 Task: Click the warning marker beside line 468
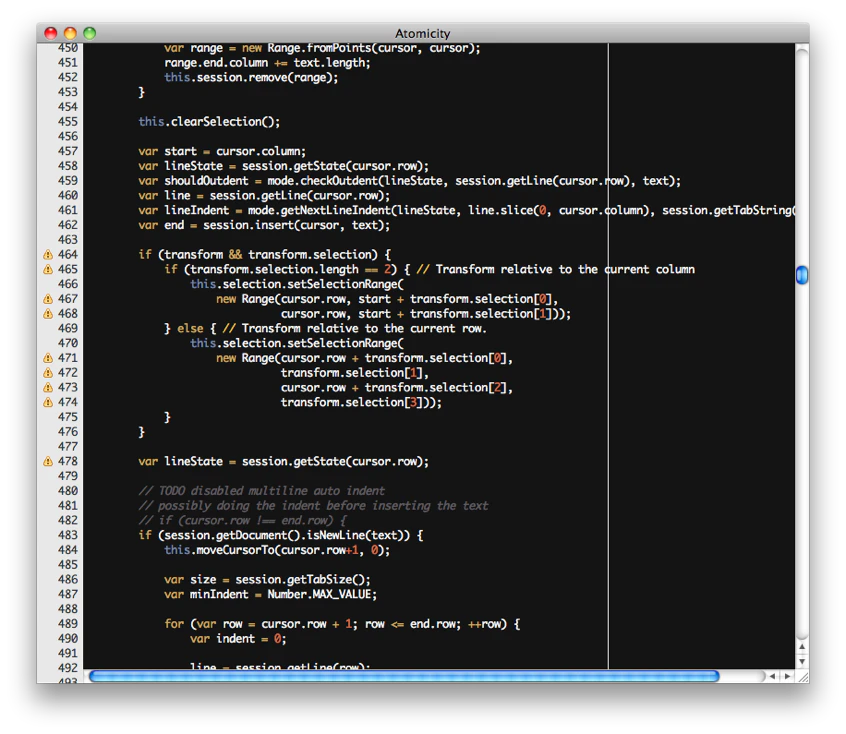tap(48, 313)
